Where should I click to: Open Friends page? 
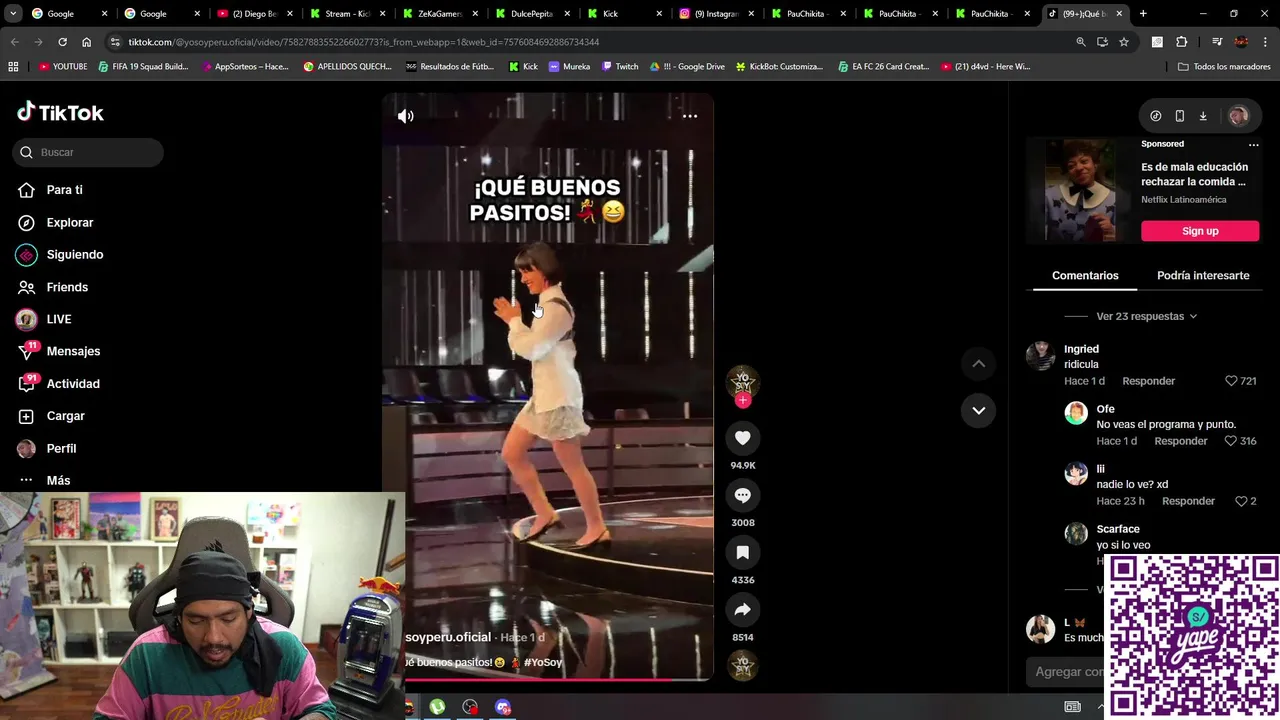click(x=67, y=287)
